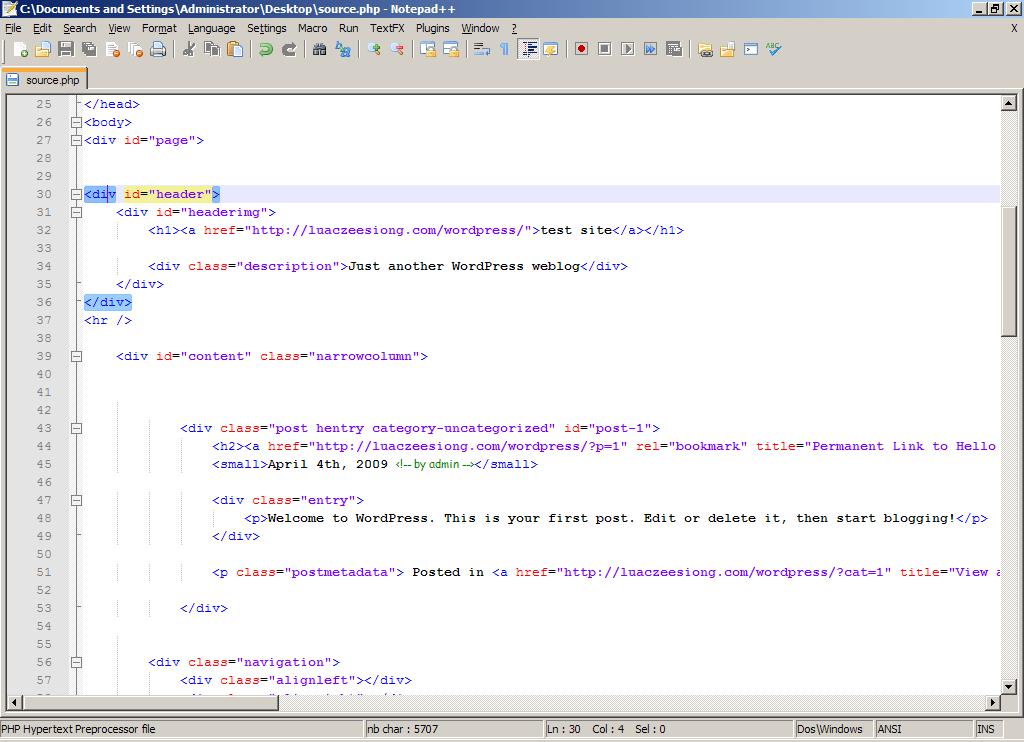Image resolution: width=1024 pixels, height=742 pixels.
Task: Open the Plugins menu
Action: [432, 28]
